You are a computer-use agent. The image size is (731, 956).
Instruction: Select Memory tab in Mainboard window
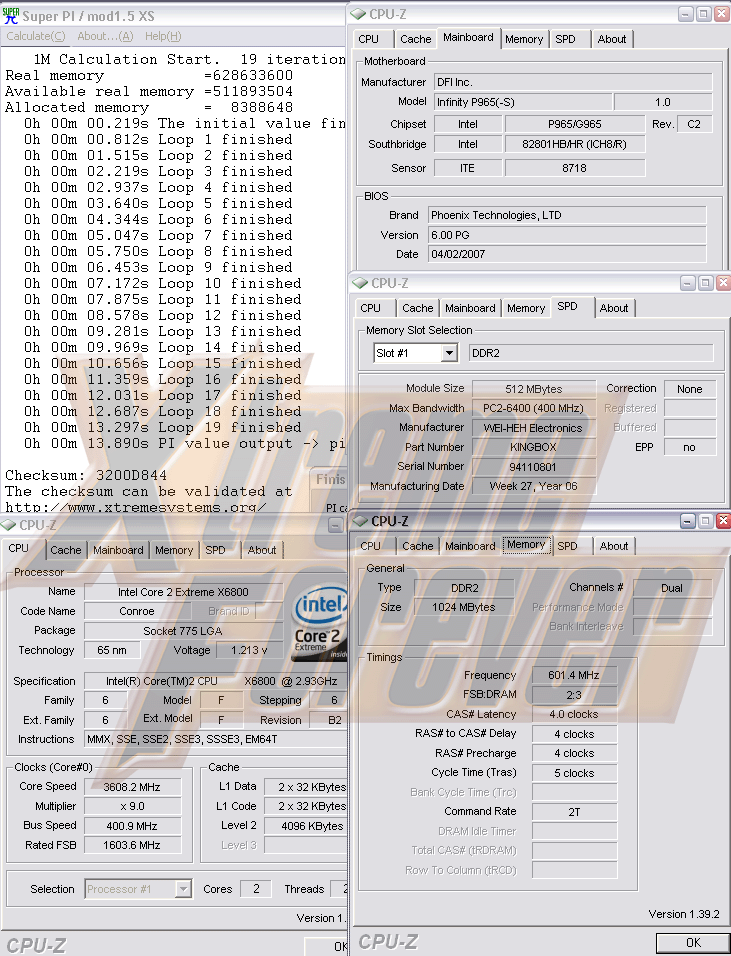(524, 39)
